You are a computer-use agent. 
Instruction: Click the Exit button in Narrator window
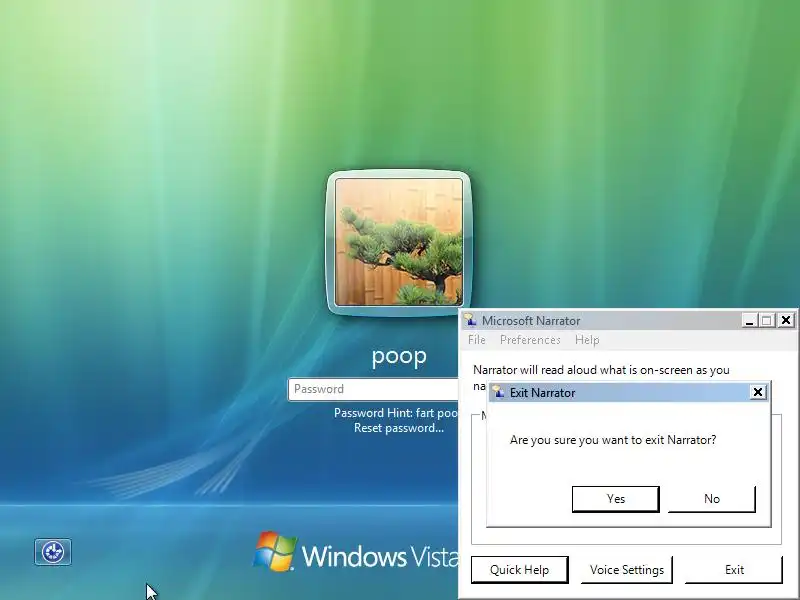coord(734,570)
